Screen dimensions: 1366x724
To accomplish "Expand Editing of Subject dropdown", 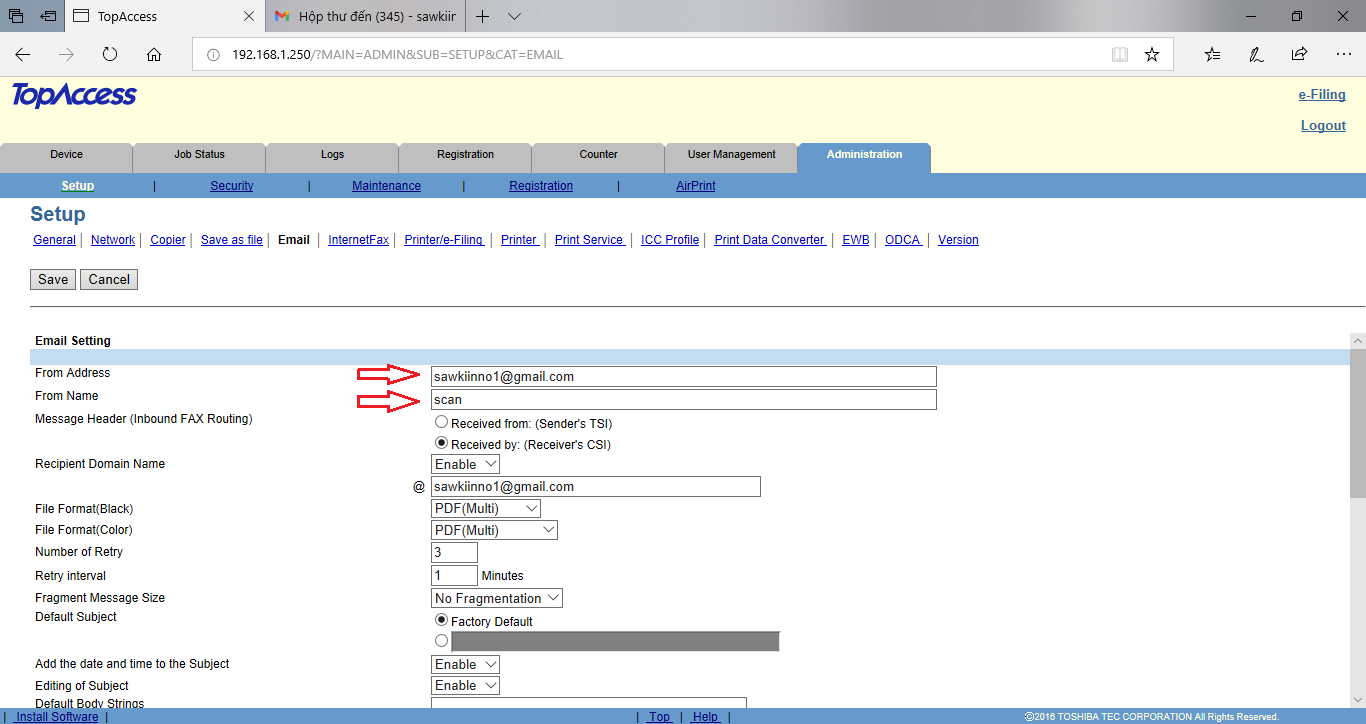I will click(465, 685).
